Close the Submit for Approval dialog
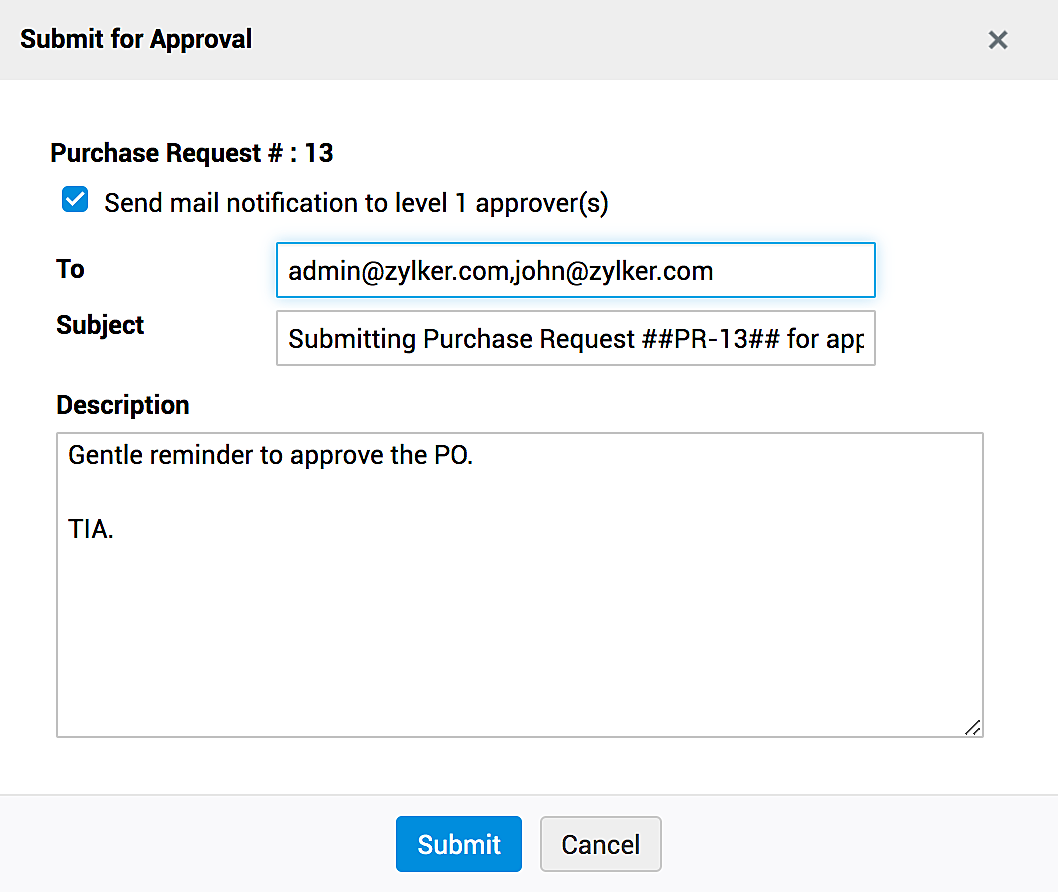The width and height of the screenshot is (1058, 892). coord(997,40)
